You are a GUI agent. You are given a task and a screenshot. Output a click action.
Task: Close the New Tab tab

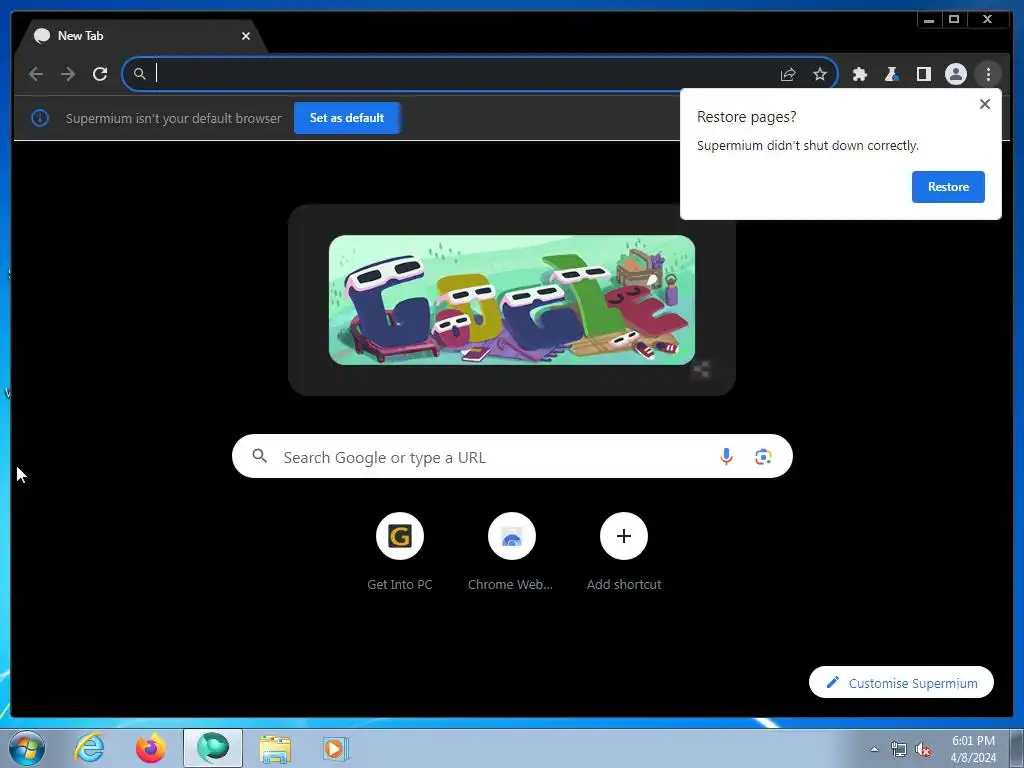click(246, 36)
